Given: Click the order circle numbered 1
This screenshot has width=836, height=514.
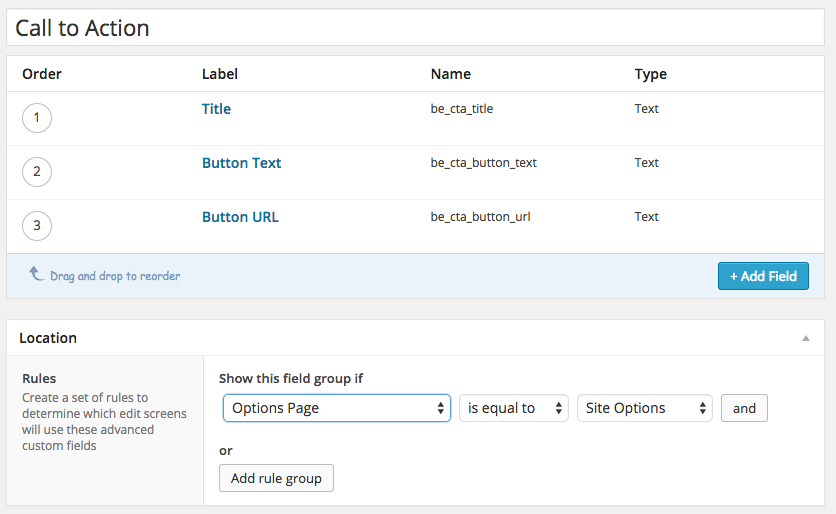Looking at the screenshot, I should tap(37, 118).
